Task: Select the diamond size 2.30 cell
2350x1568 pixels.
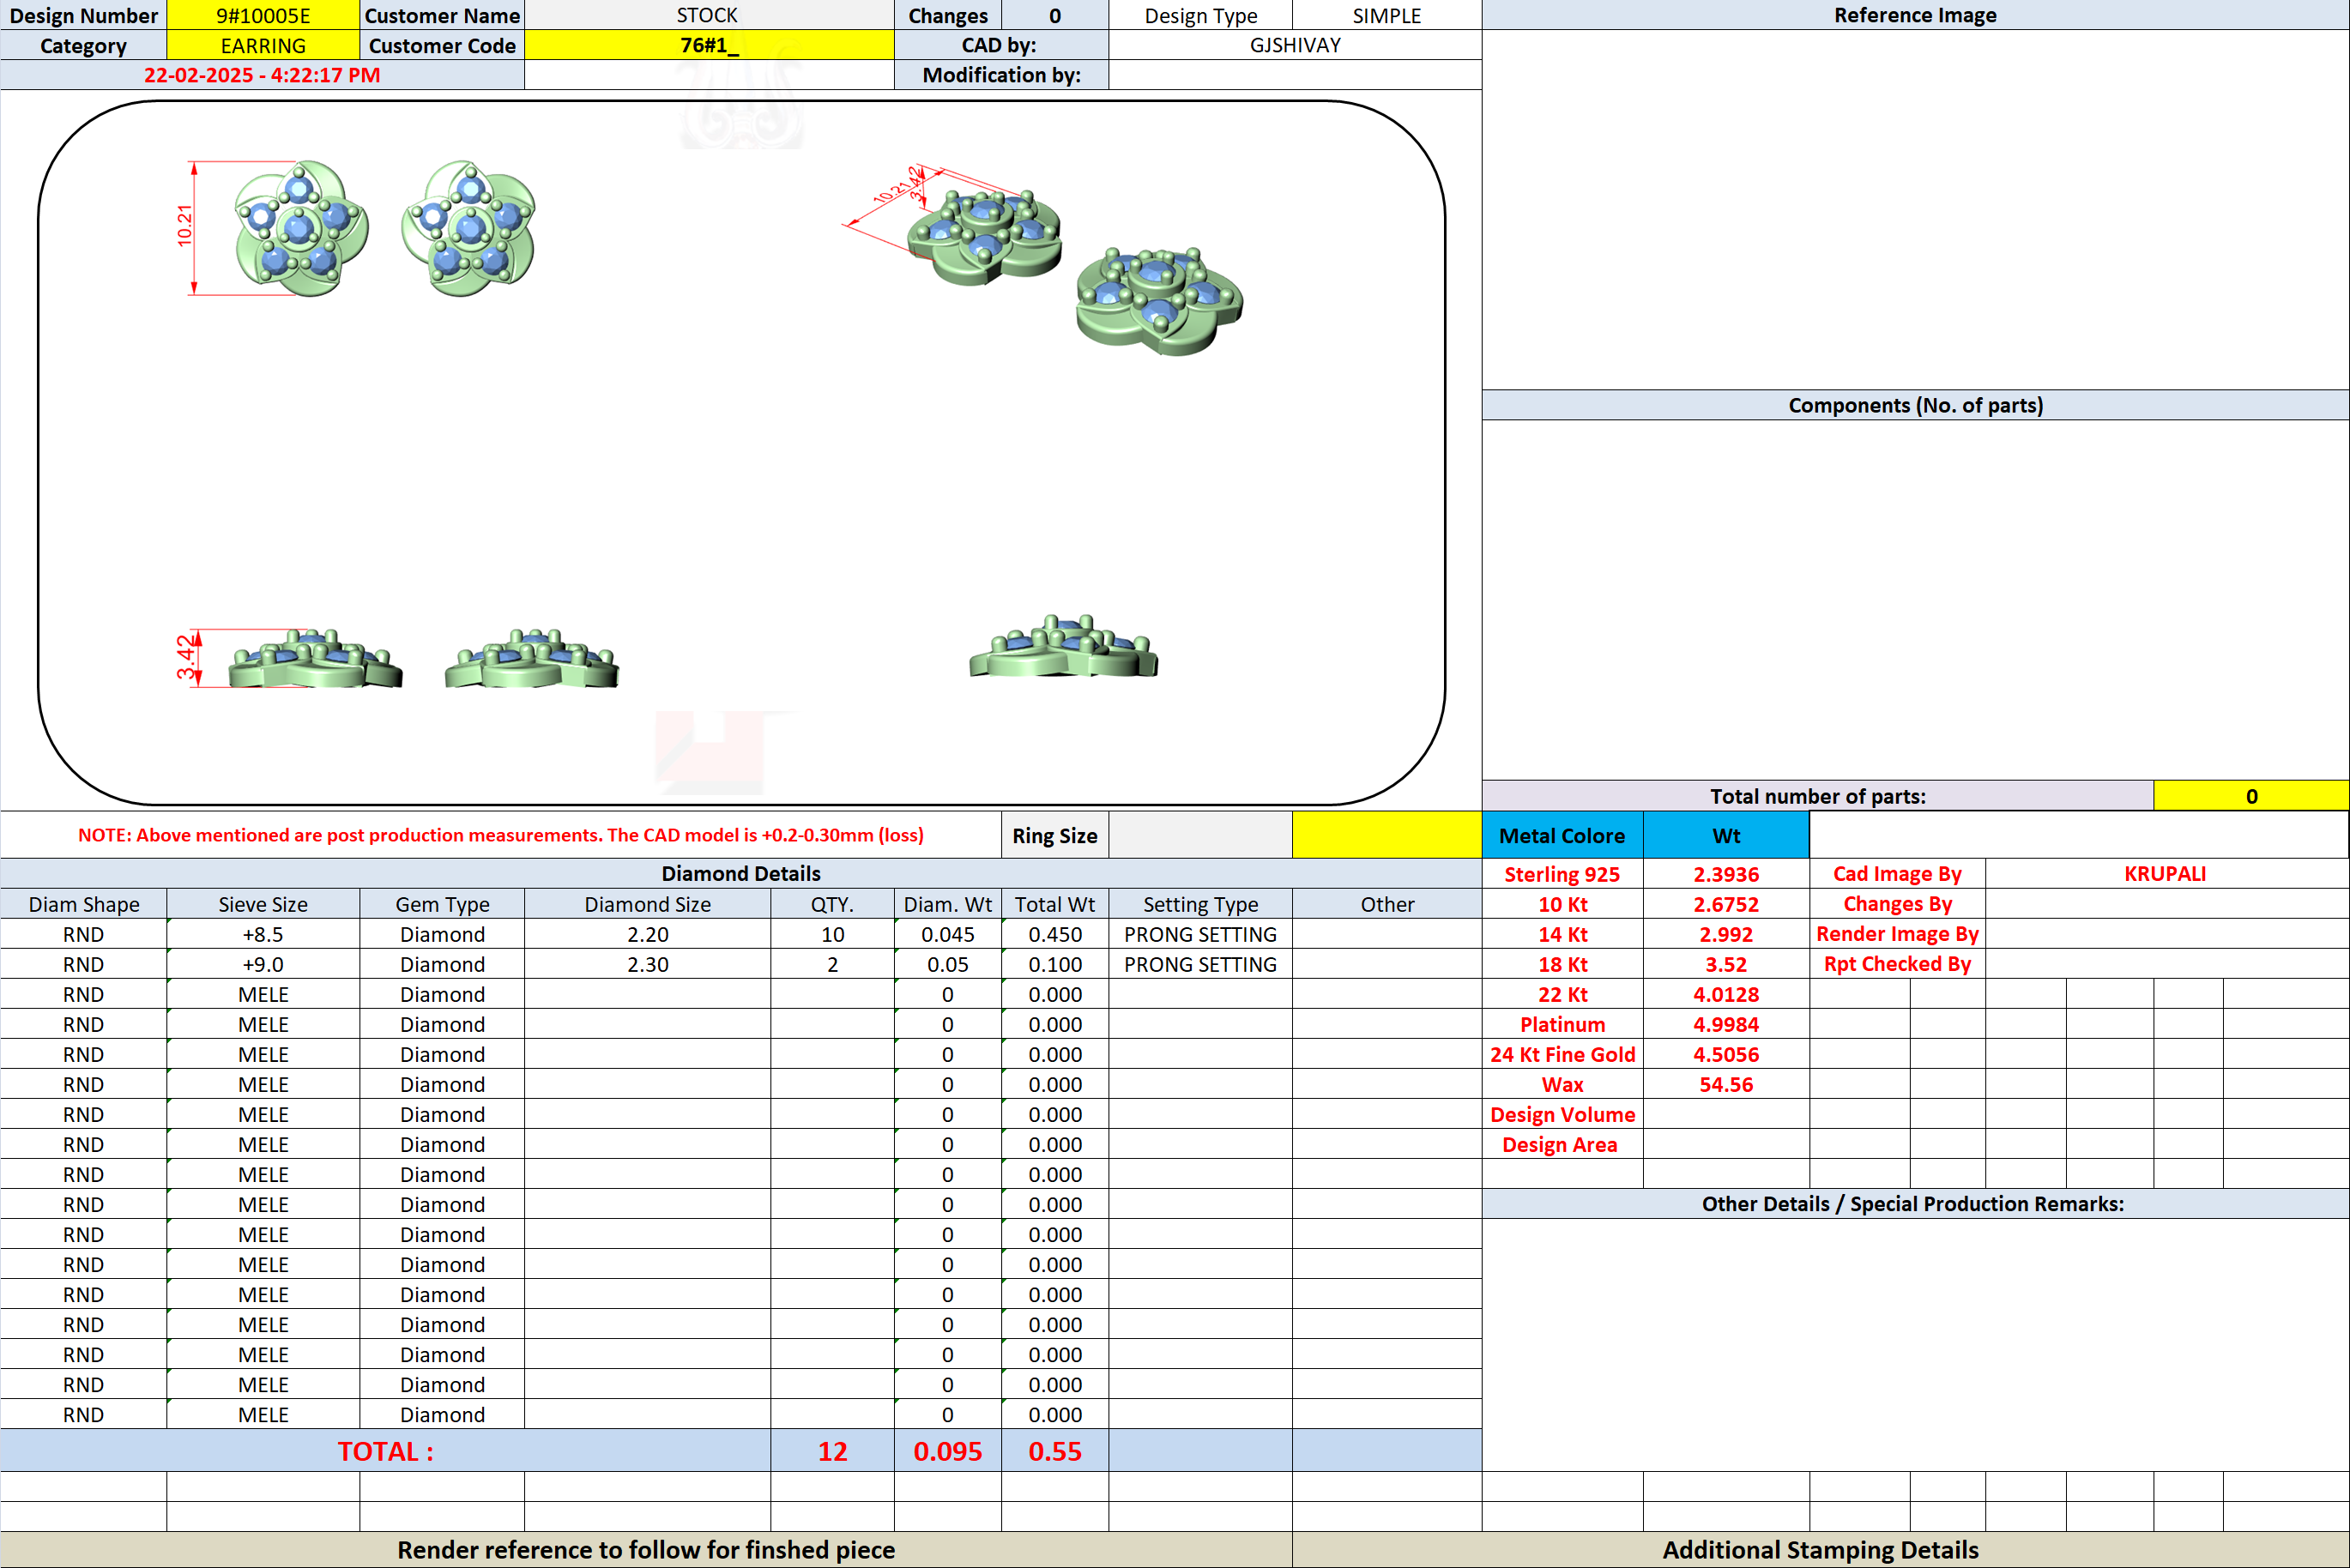Action: [x=648, y=964]
